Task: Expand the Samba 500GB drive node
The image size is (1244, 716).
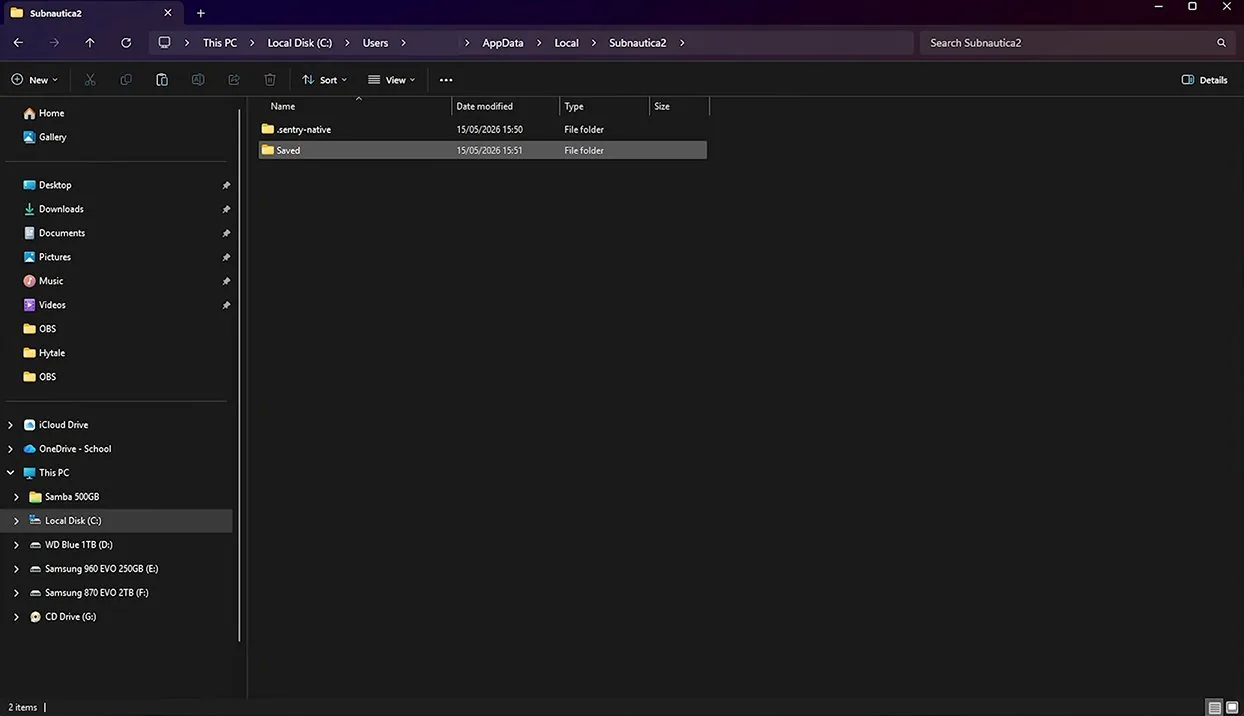Action: pyautogui.click(x=16, y=497)
